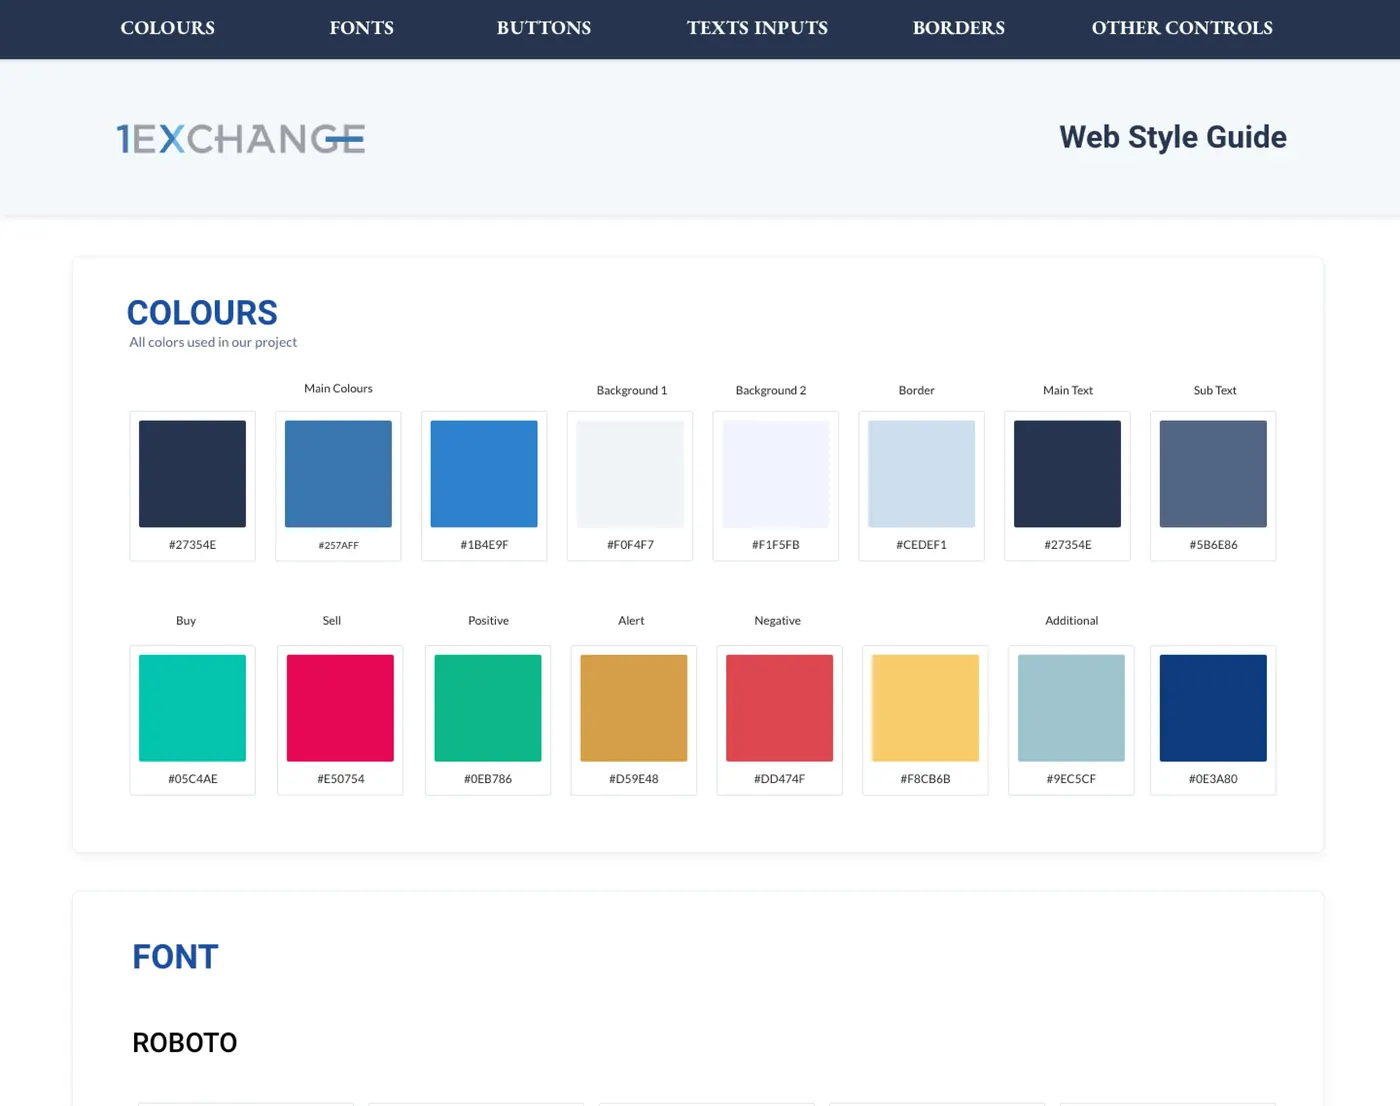The height and width of the screenshot is (1106, 1400).
Task: Click the FONT section heading
Action: (x=175, y=957)
